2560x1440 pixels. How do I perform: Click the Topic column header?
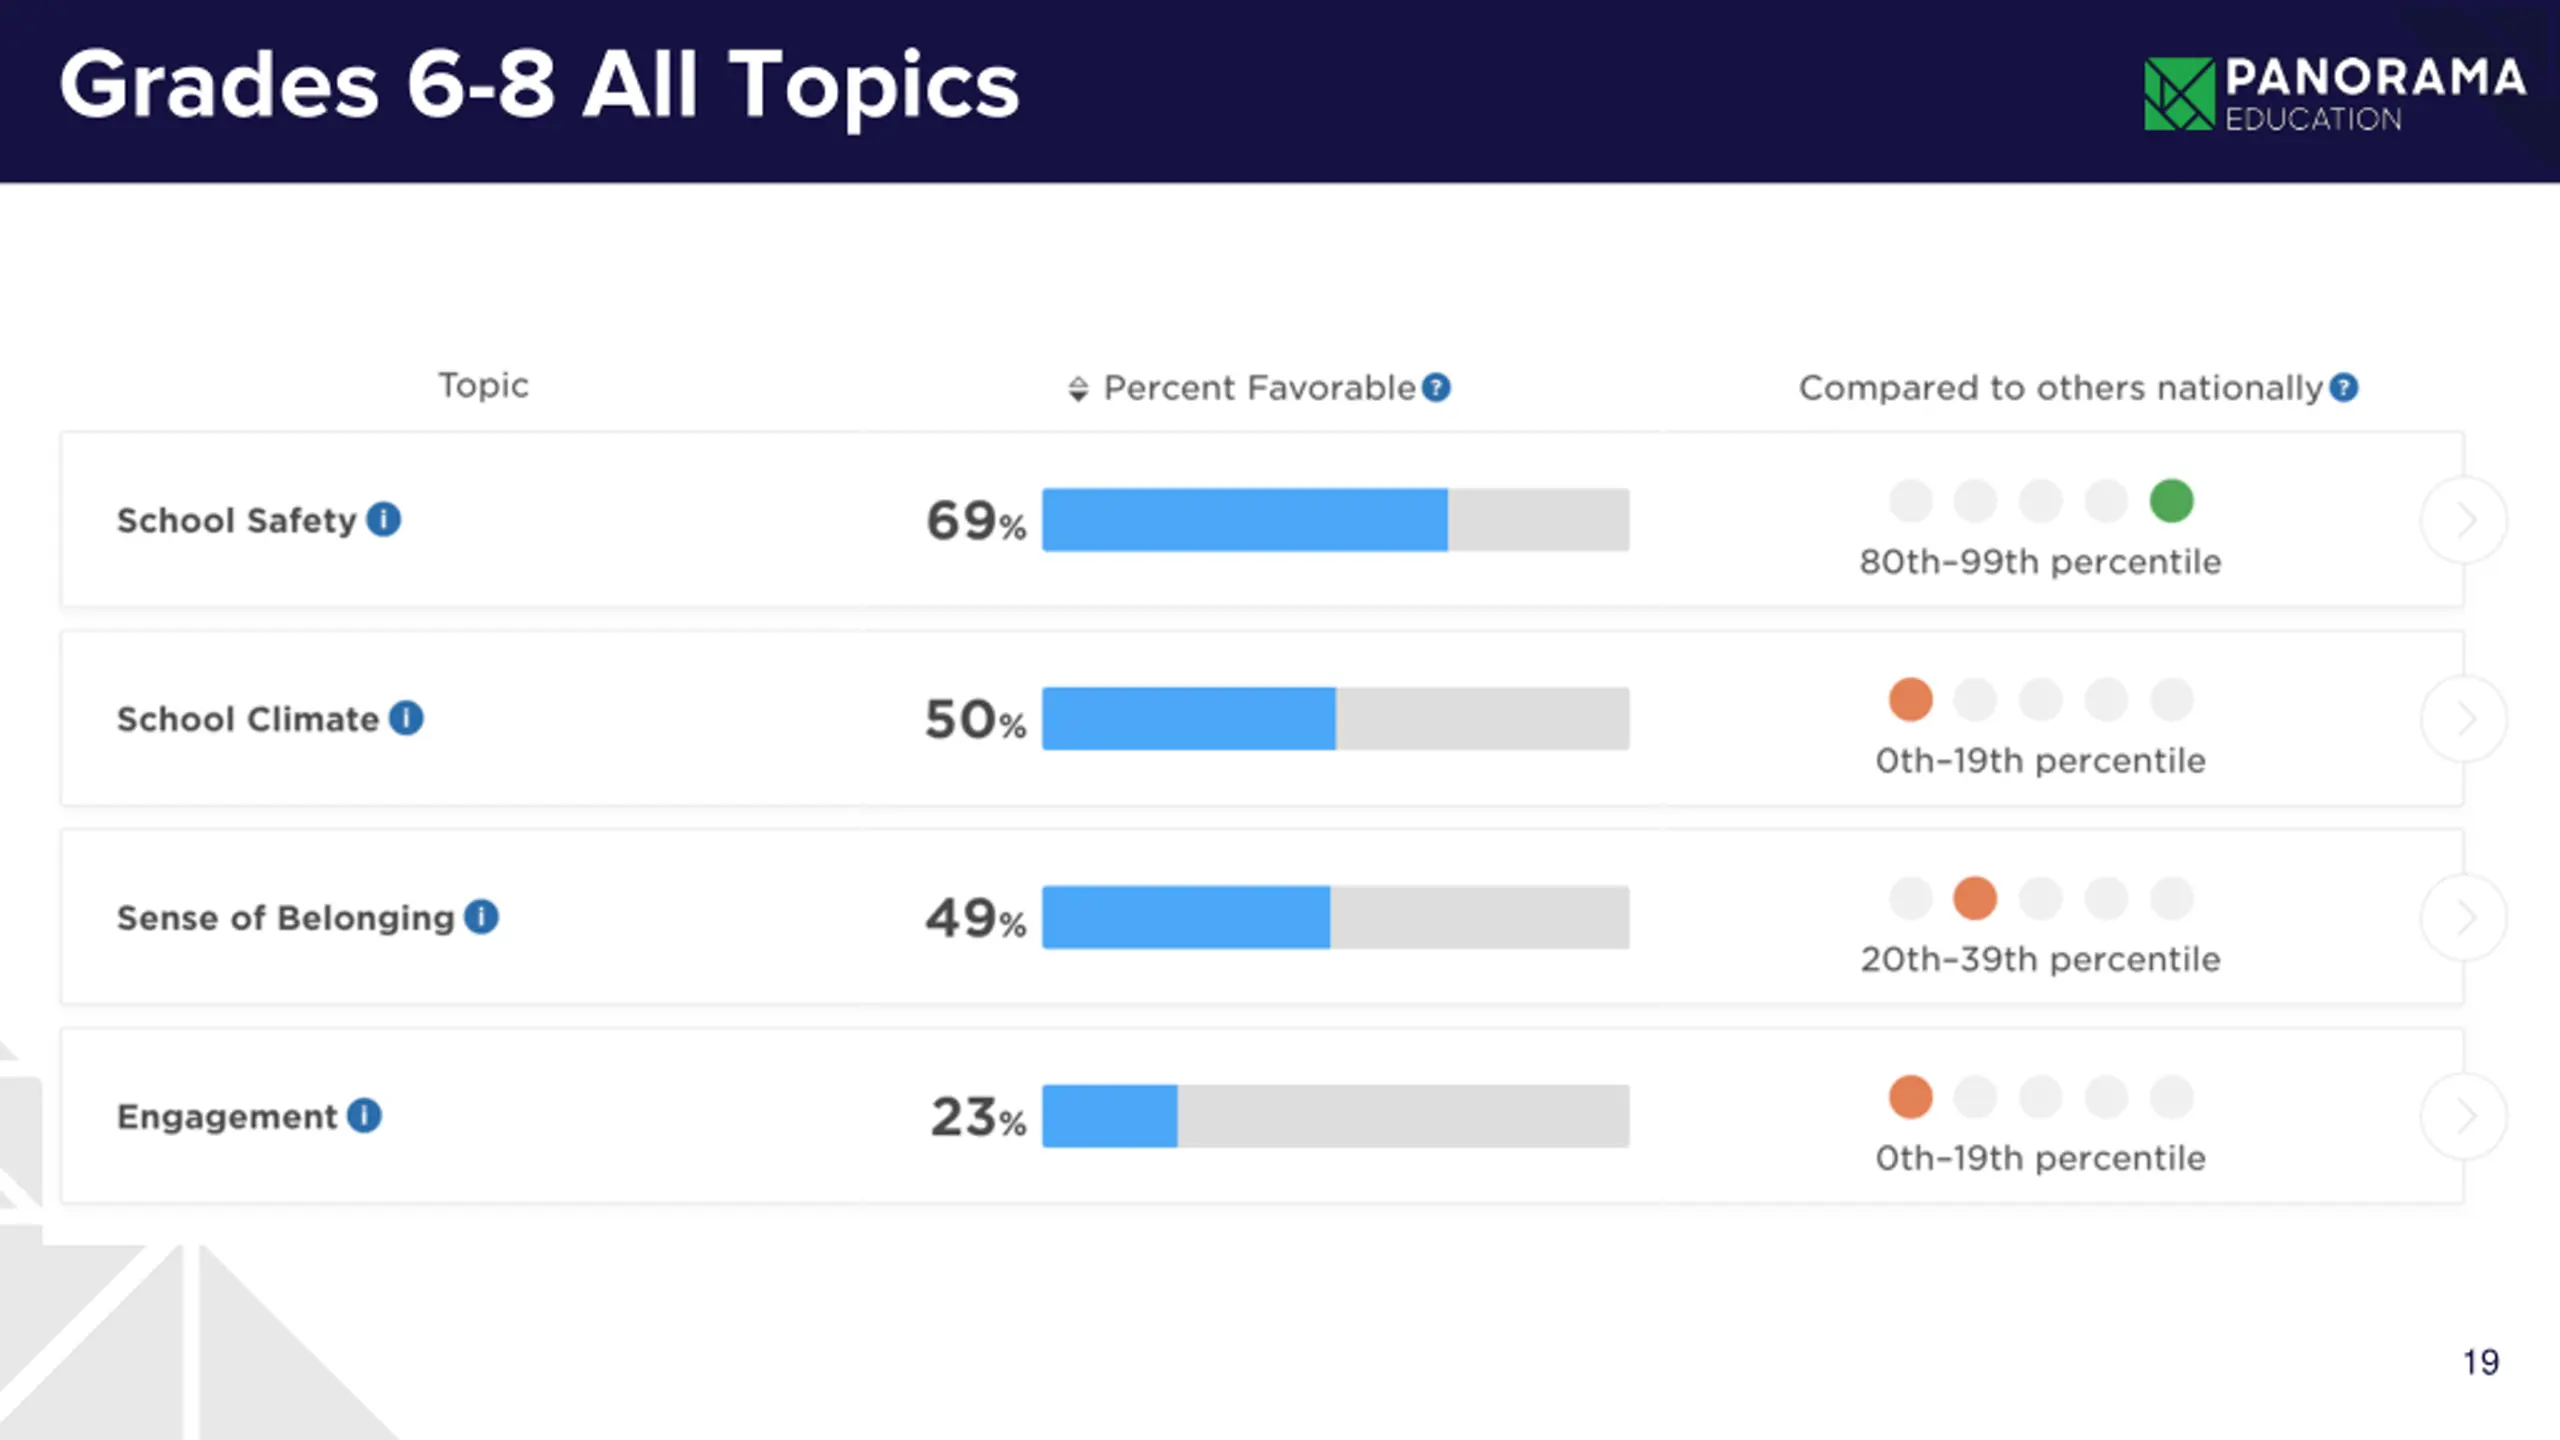point(483,385)
